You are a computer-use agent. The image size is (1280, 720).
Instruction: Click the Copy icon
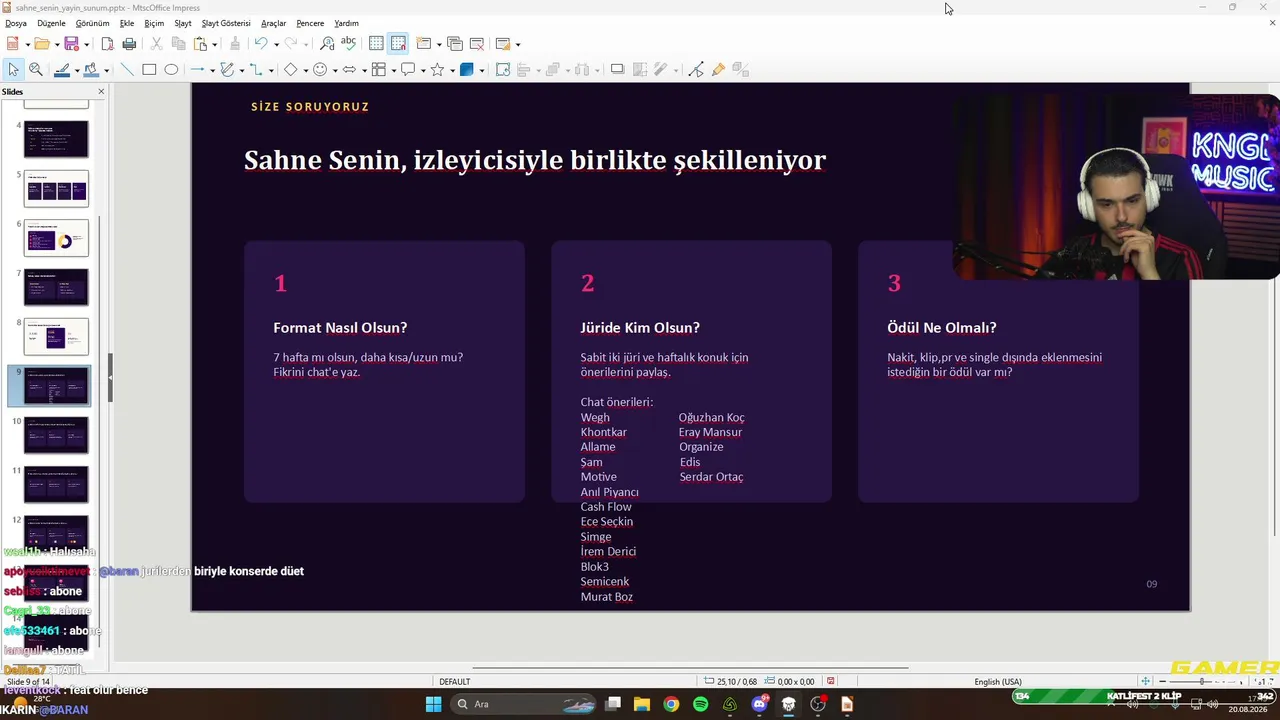178,44
